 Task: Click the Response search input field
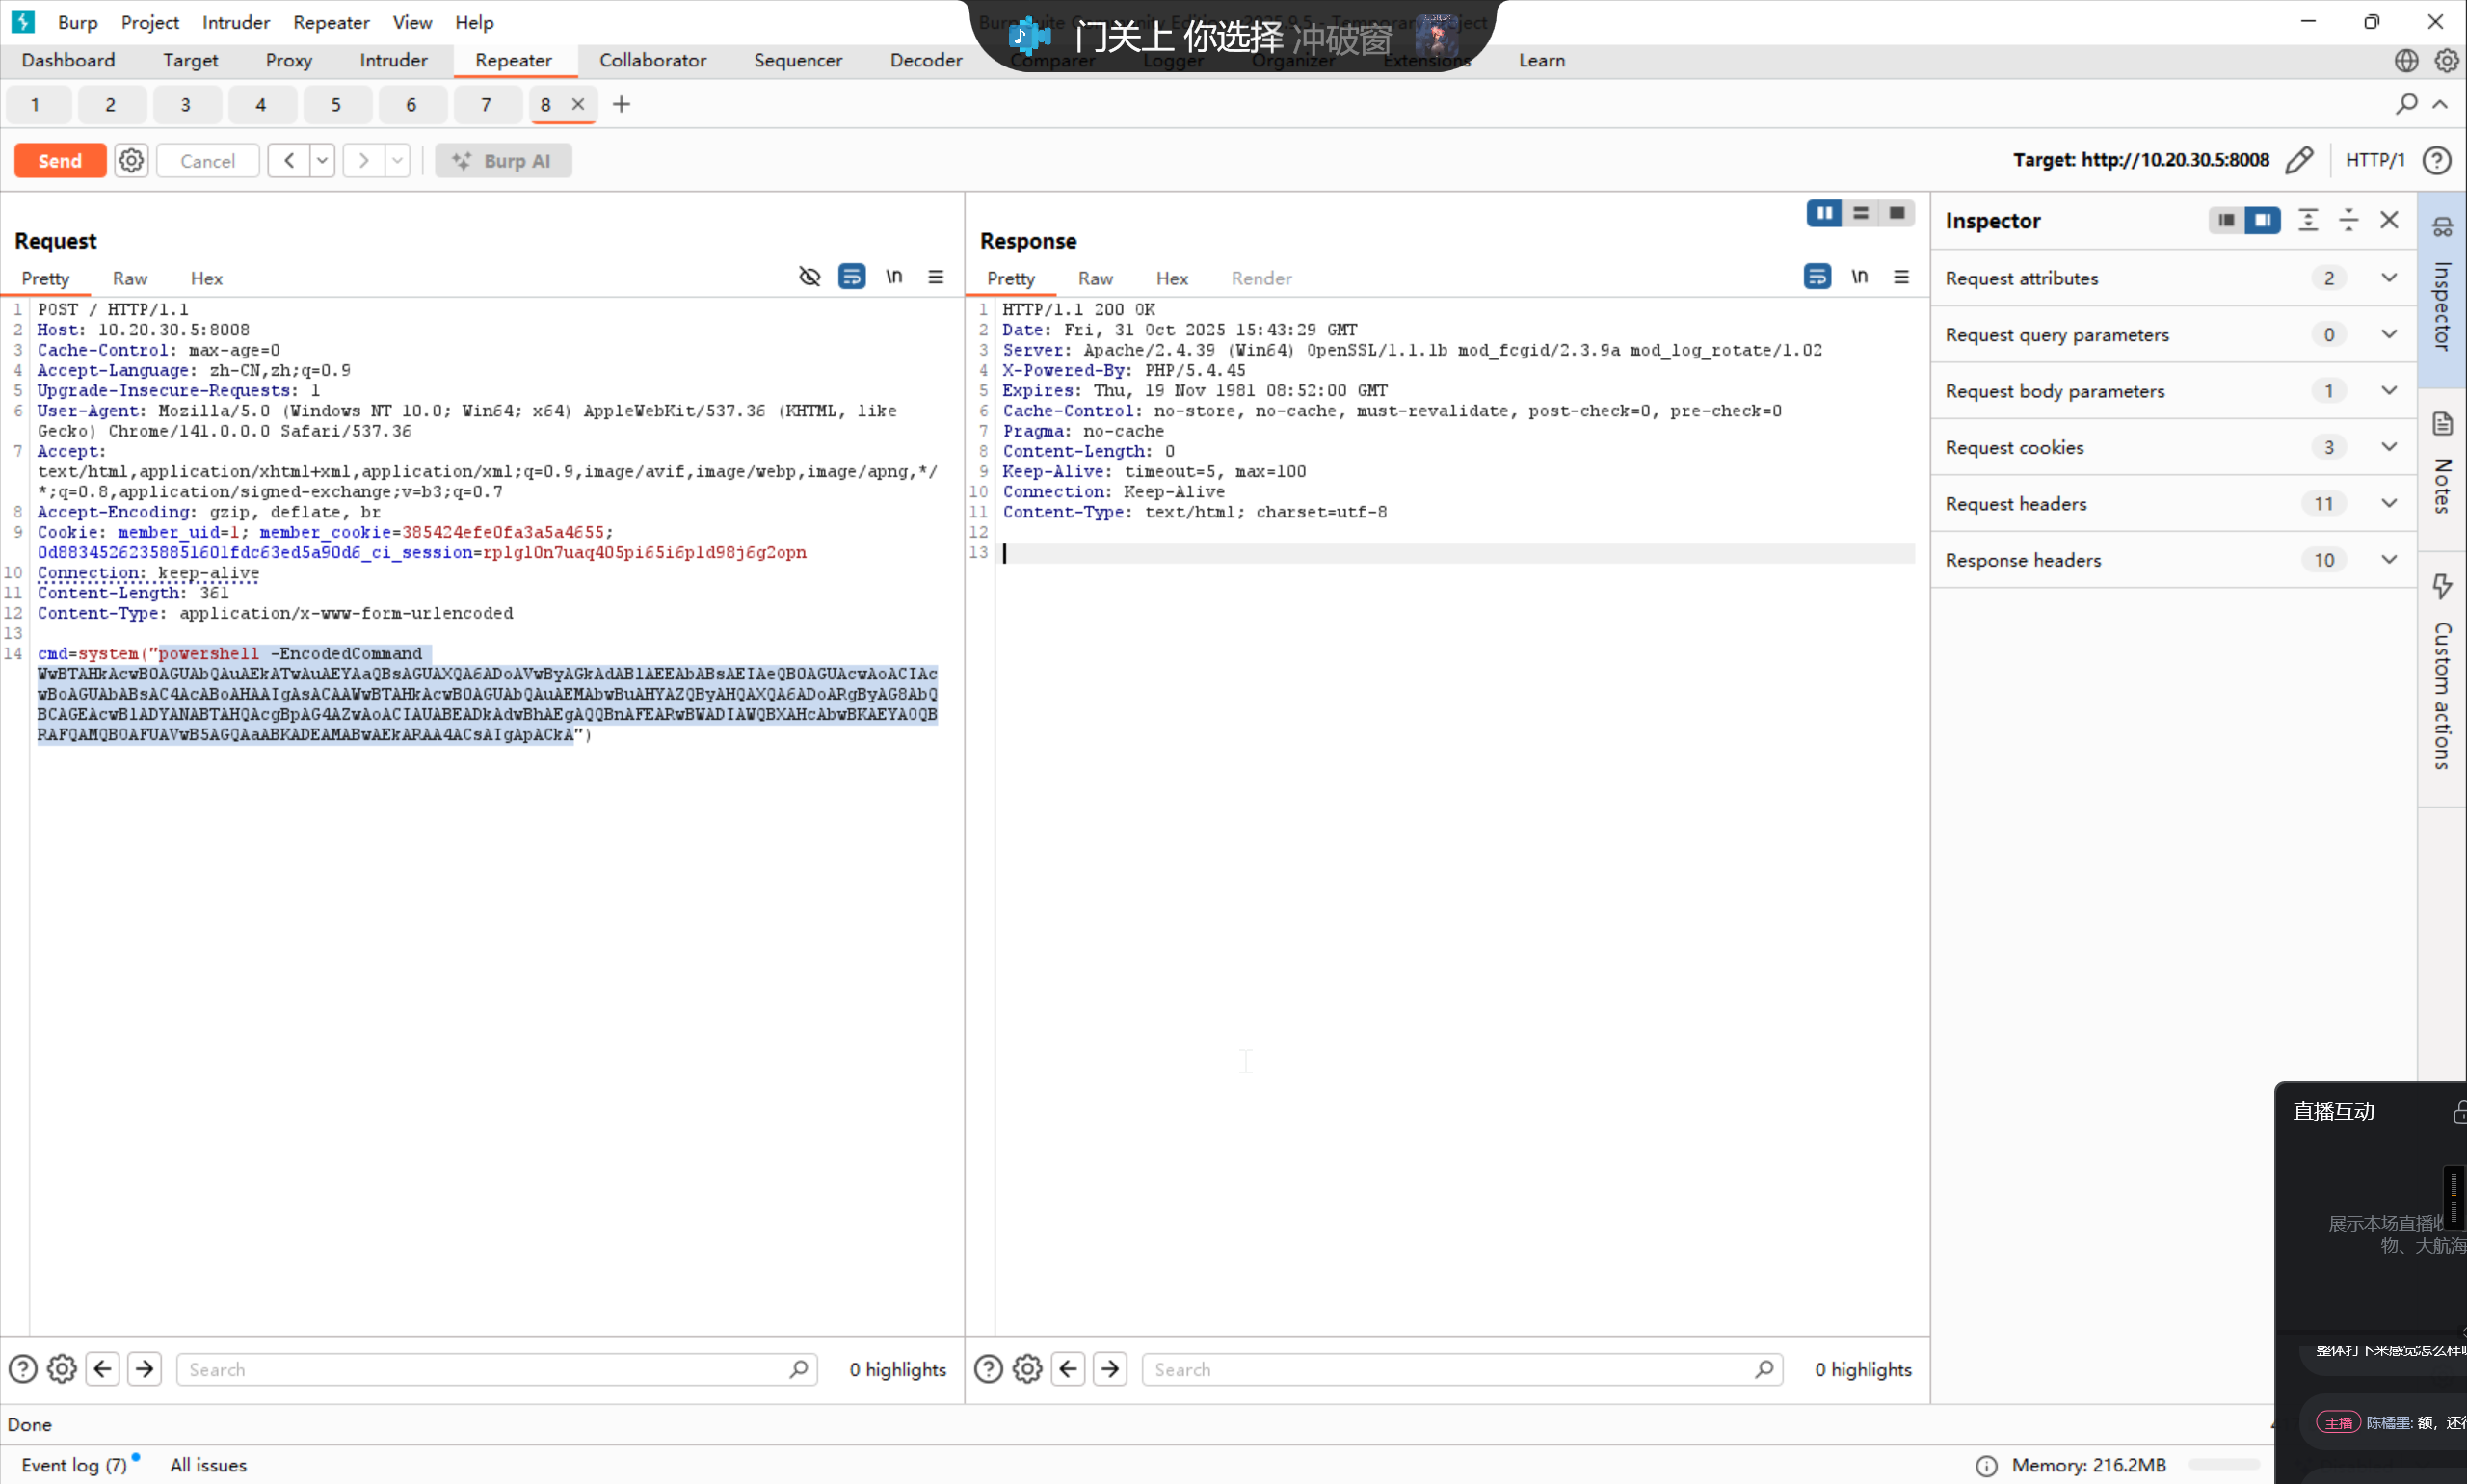1450,1369
